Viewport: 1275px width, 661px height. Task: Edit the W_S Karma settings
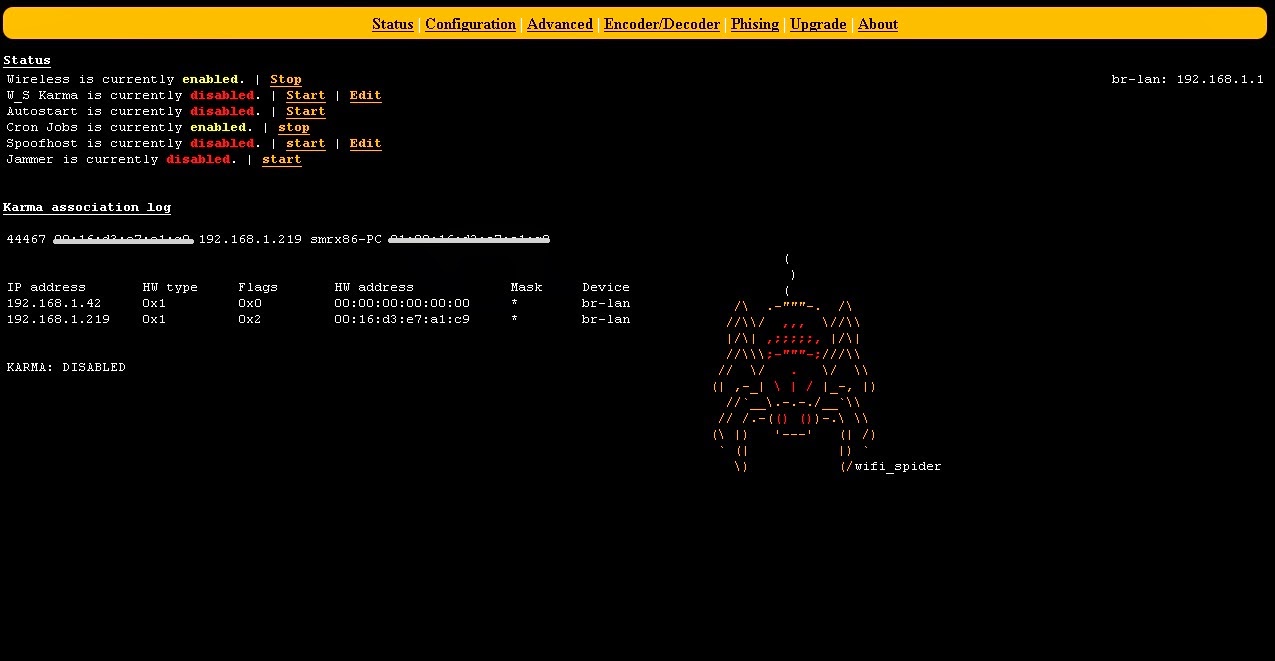365,95
